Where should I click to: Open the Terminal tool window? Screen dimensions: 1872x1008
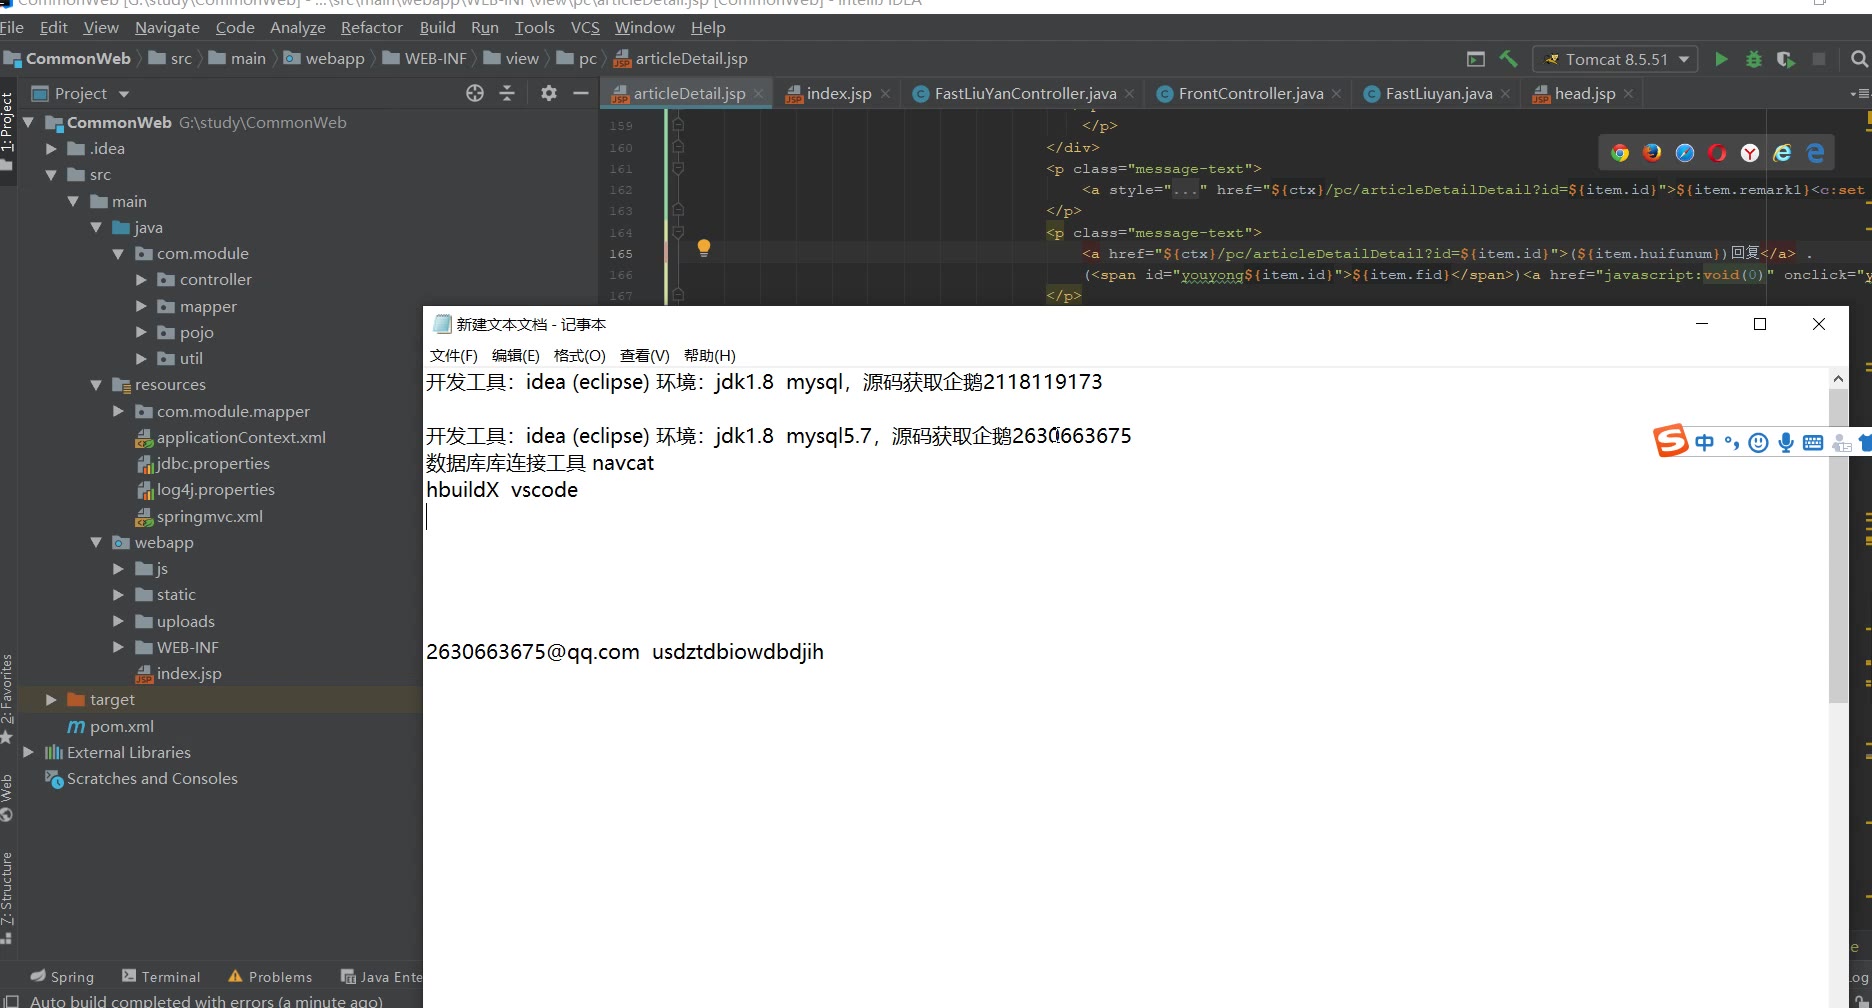[161, 977]
